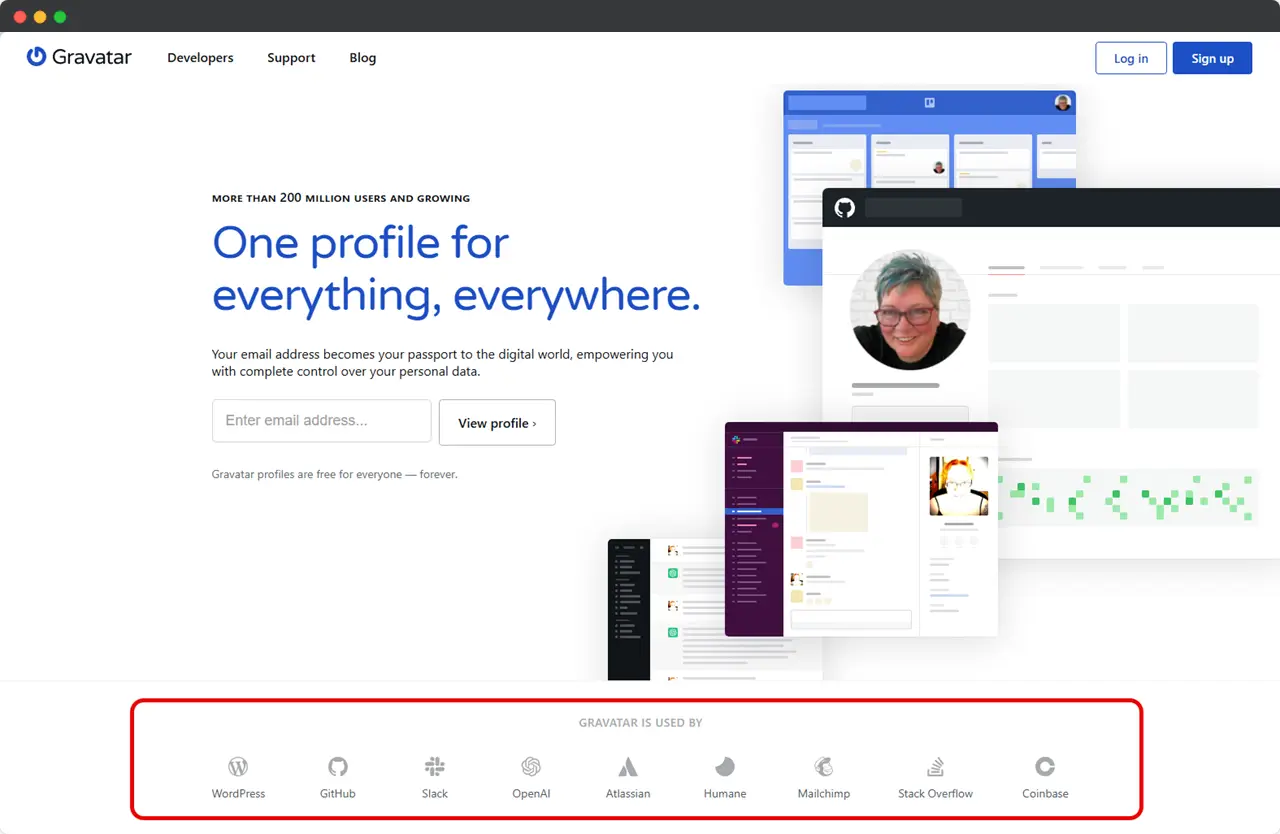Click the large circular profile photo
Image resolution: width=1280 pixels, height=834 pixels.
click(909, 310)
